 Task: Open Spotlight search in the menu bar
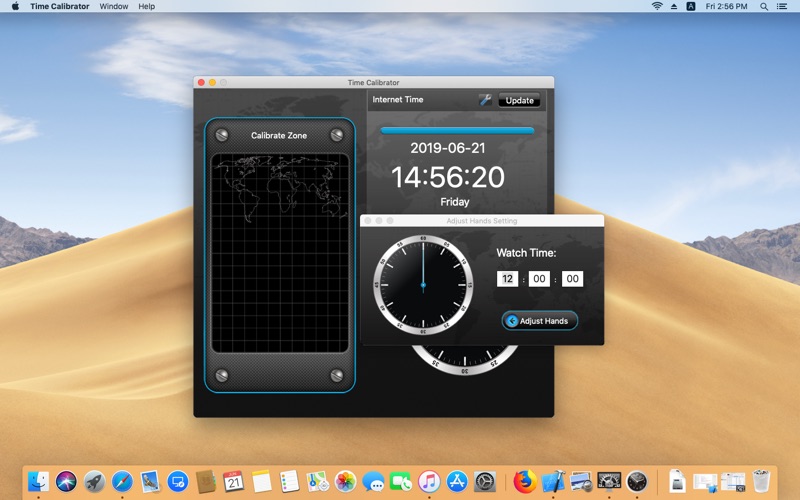(x=764, y=7)
